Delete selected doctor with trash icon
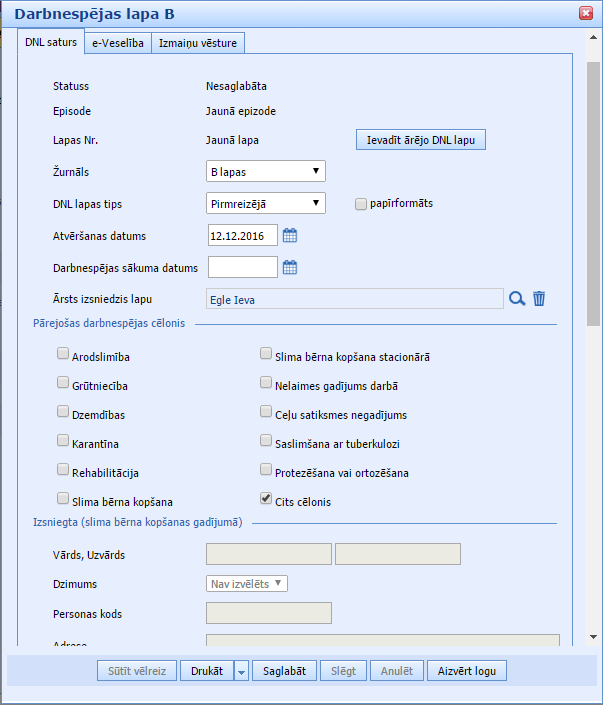The width and height of the screenshot is (603, 705). pyautogui.click(x=539, y=298)
